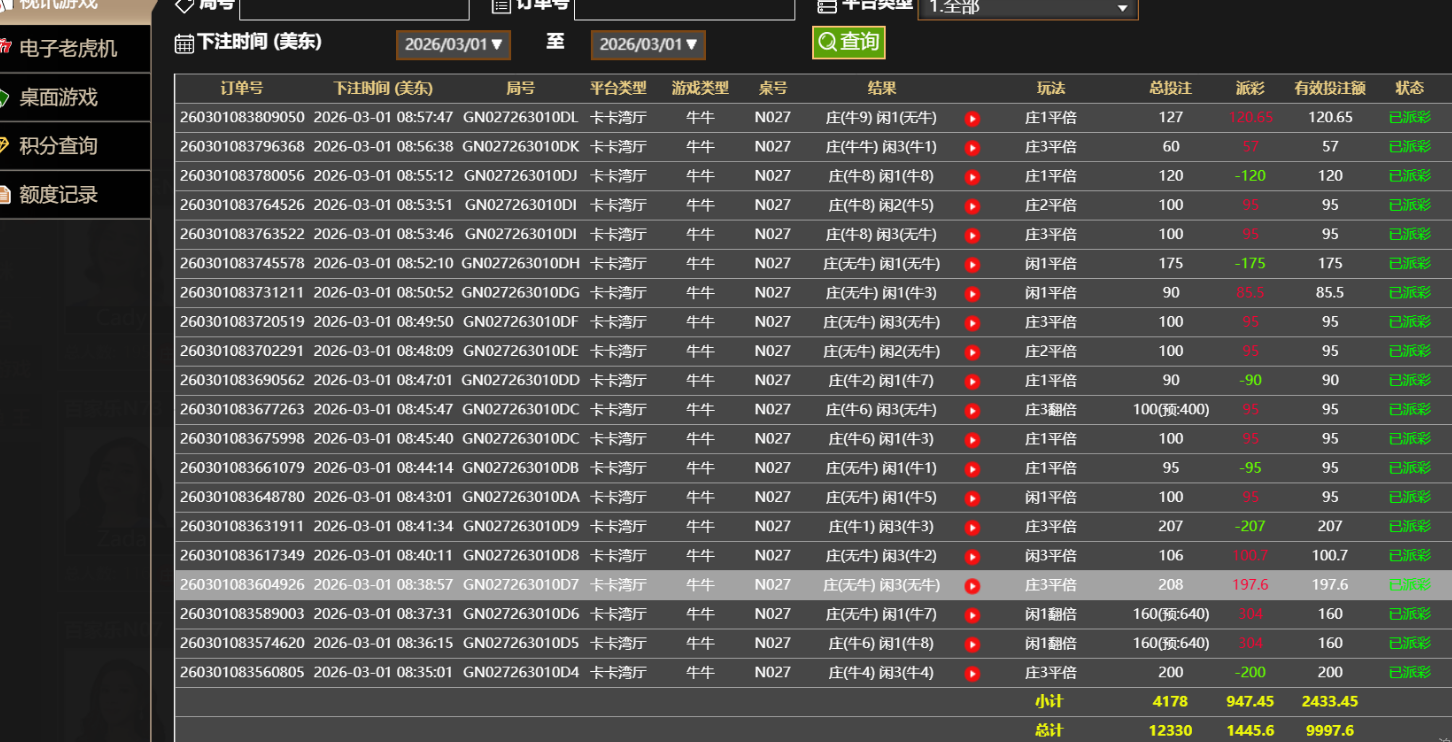Click replay icon for round GN027263010DH

971,265
